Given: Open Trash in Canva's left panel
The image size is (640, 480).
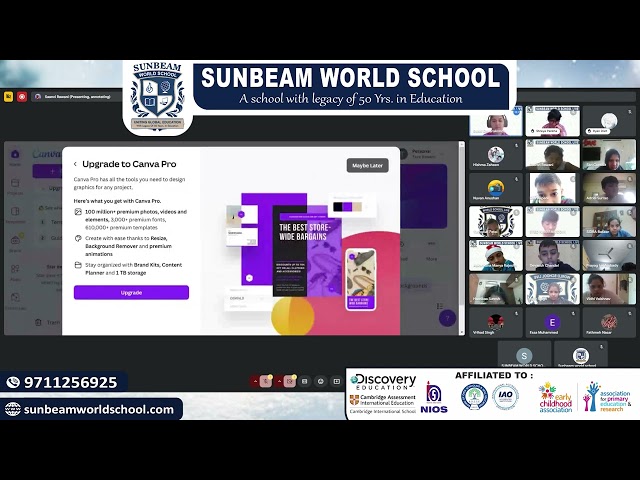Looking at the screenshot, I should click(48, 322).
